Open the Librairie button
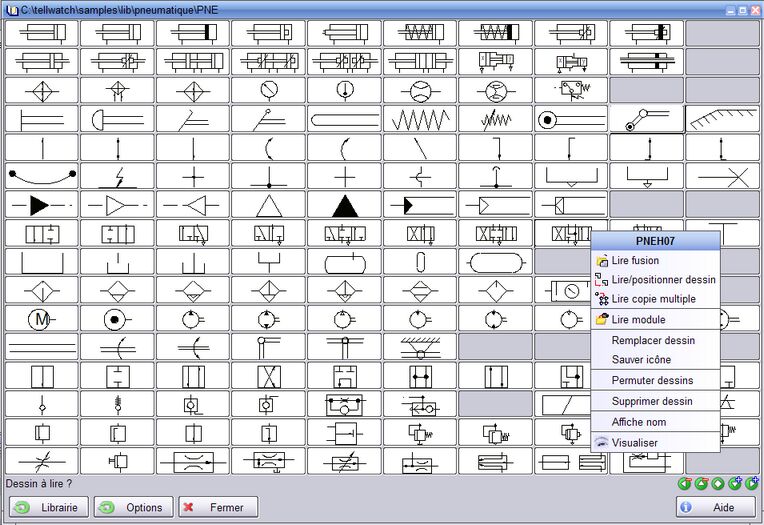764x525 pixels. coord(49,507)
